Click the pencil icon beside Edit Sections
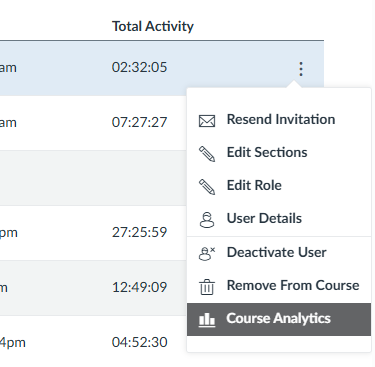The image size is (375, 367). [x=207, y=154]
